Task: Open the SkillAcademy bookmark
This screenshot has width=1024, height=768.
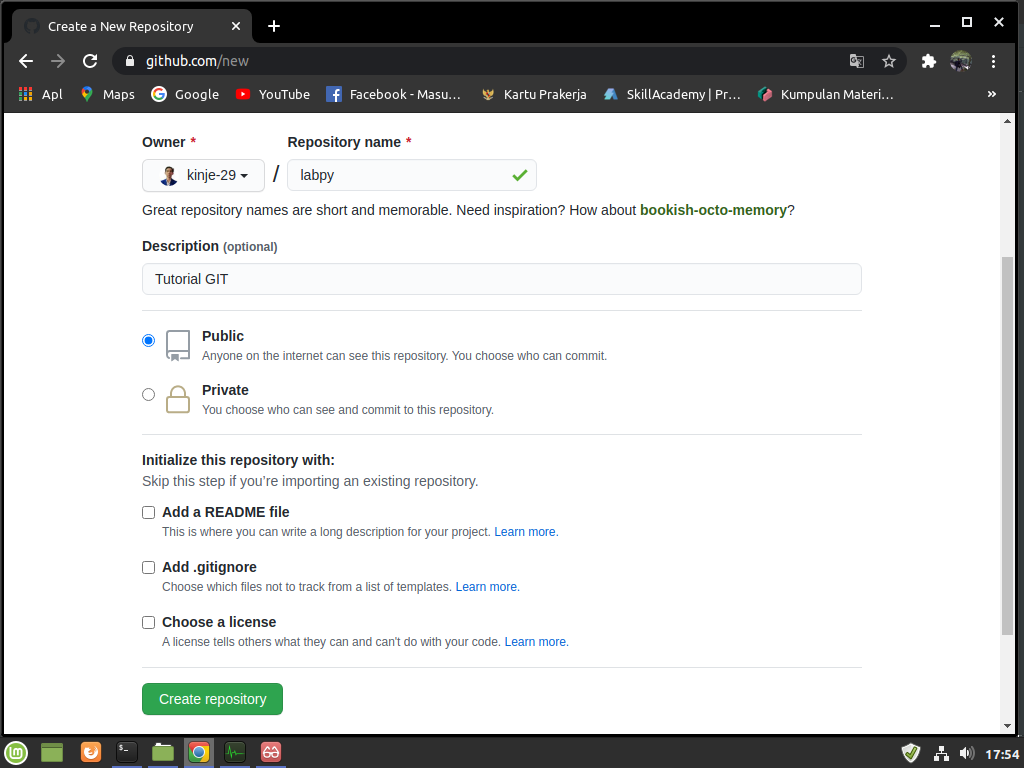Action: (672, 94)
